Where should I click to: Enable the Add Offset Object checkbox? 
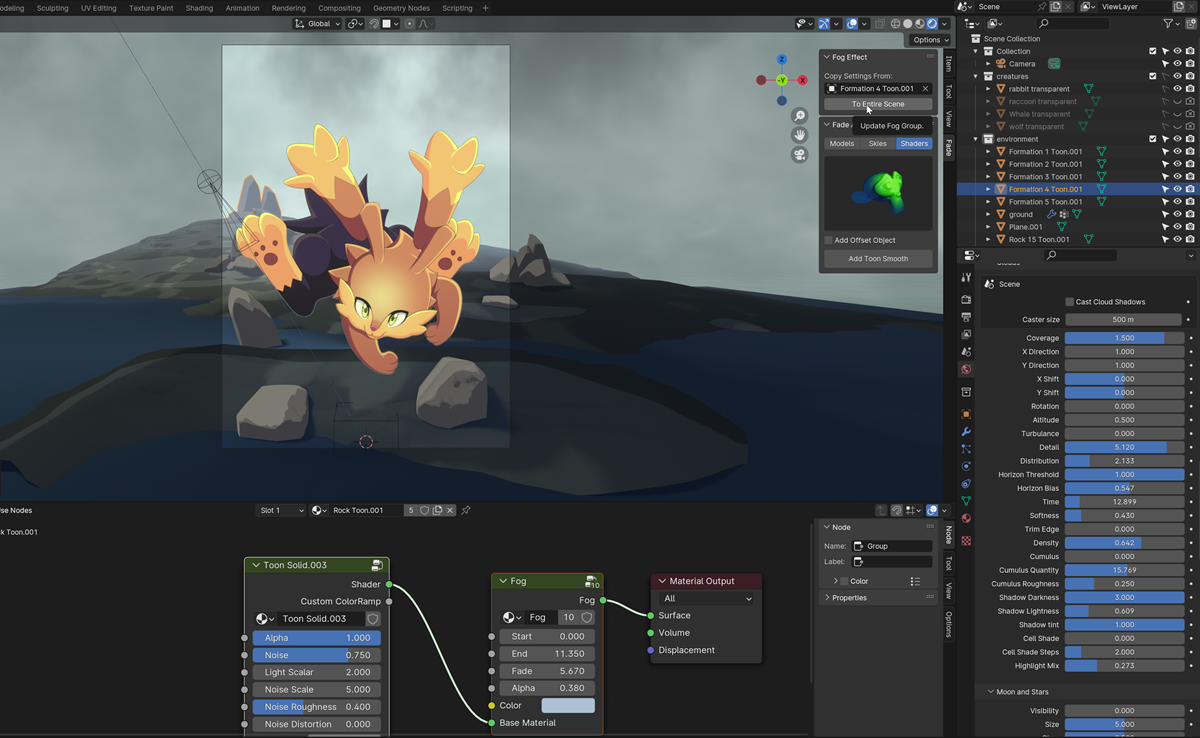(x=829, y=240)
